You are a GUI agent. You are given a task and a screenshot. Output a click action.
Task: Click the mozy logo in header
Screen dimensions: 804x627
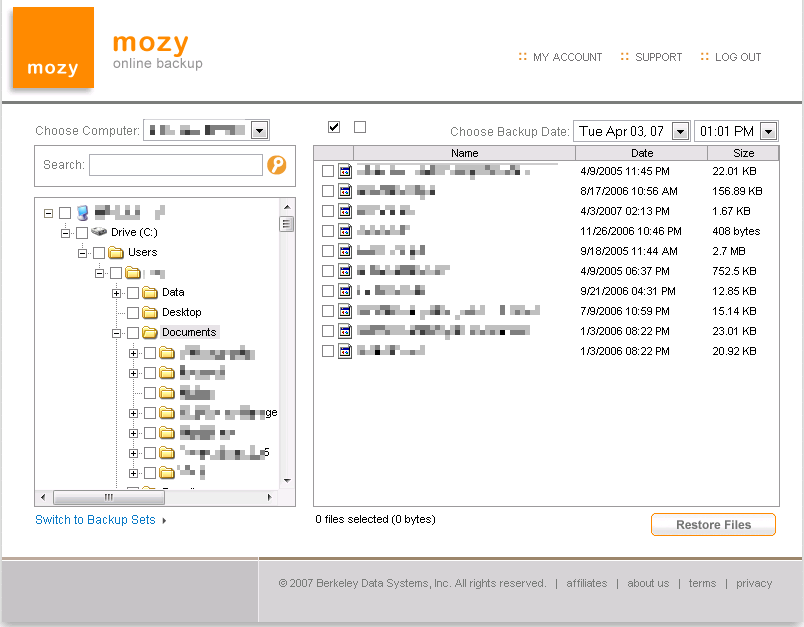[x=53, y=48]
